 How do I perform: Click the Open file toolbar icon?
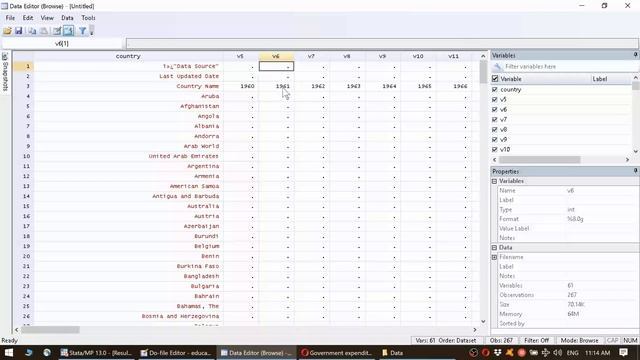point(7,31)
